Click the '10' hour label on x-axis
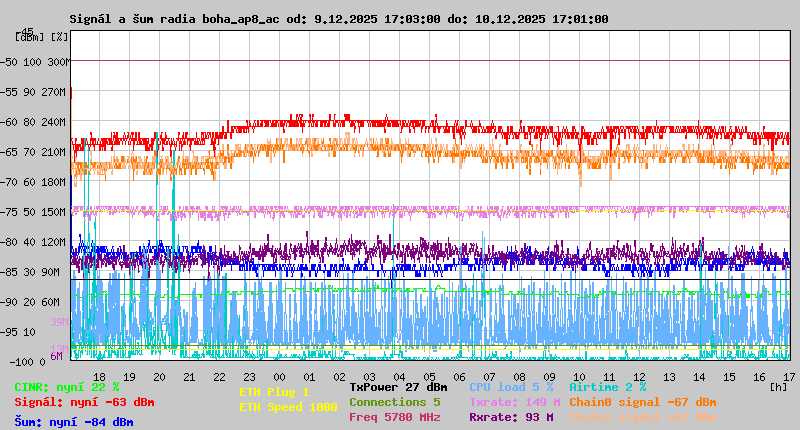 (x=579, y=377)
